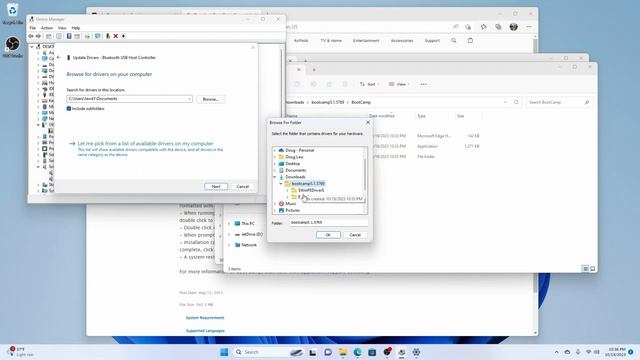Expand the Music node in Browse For Folder

[275, 204]
